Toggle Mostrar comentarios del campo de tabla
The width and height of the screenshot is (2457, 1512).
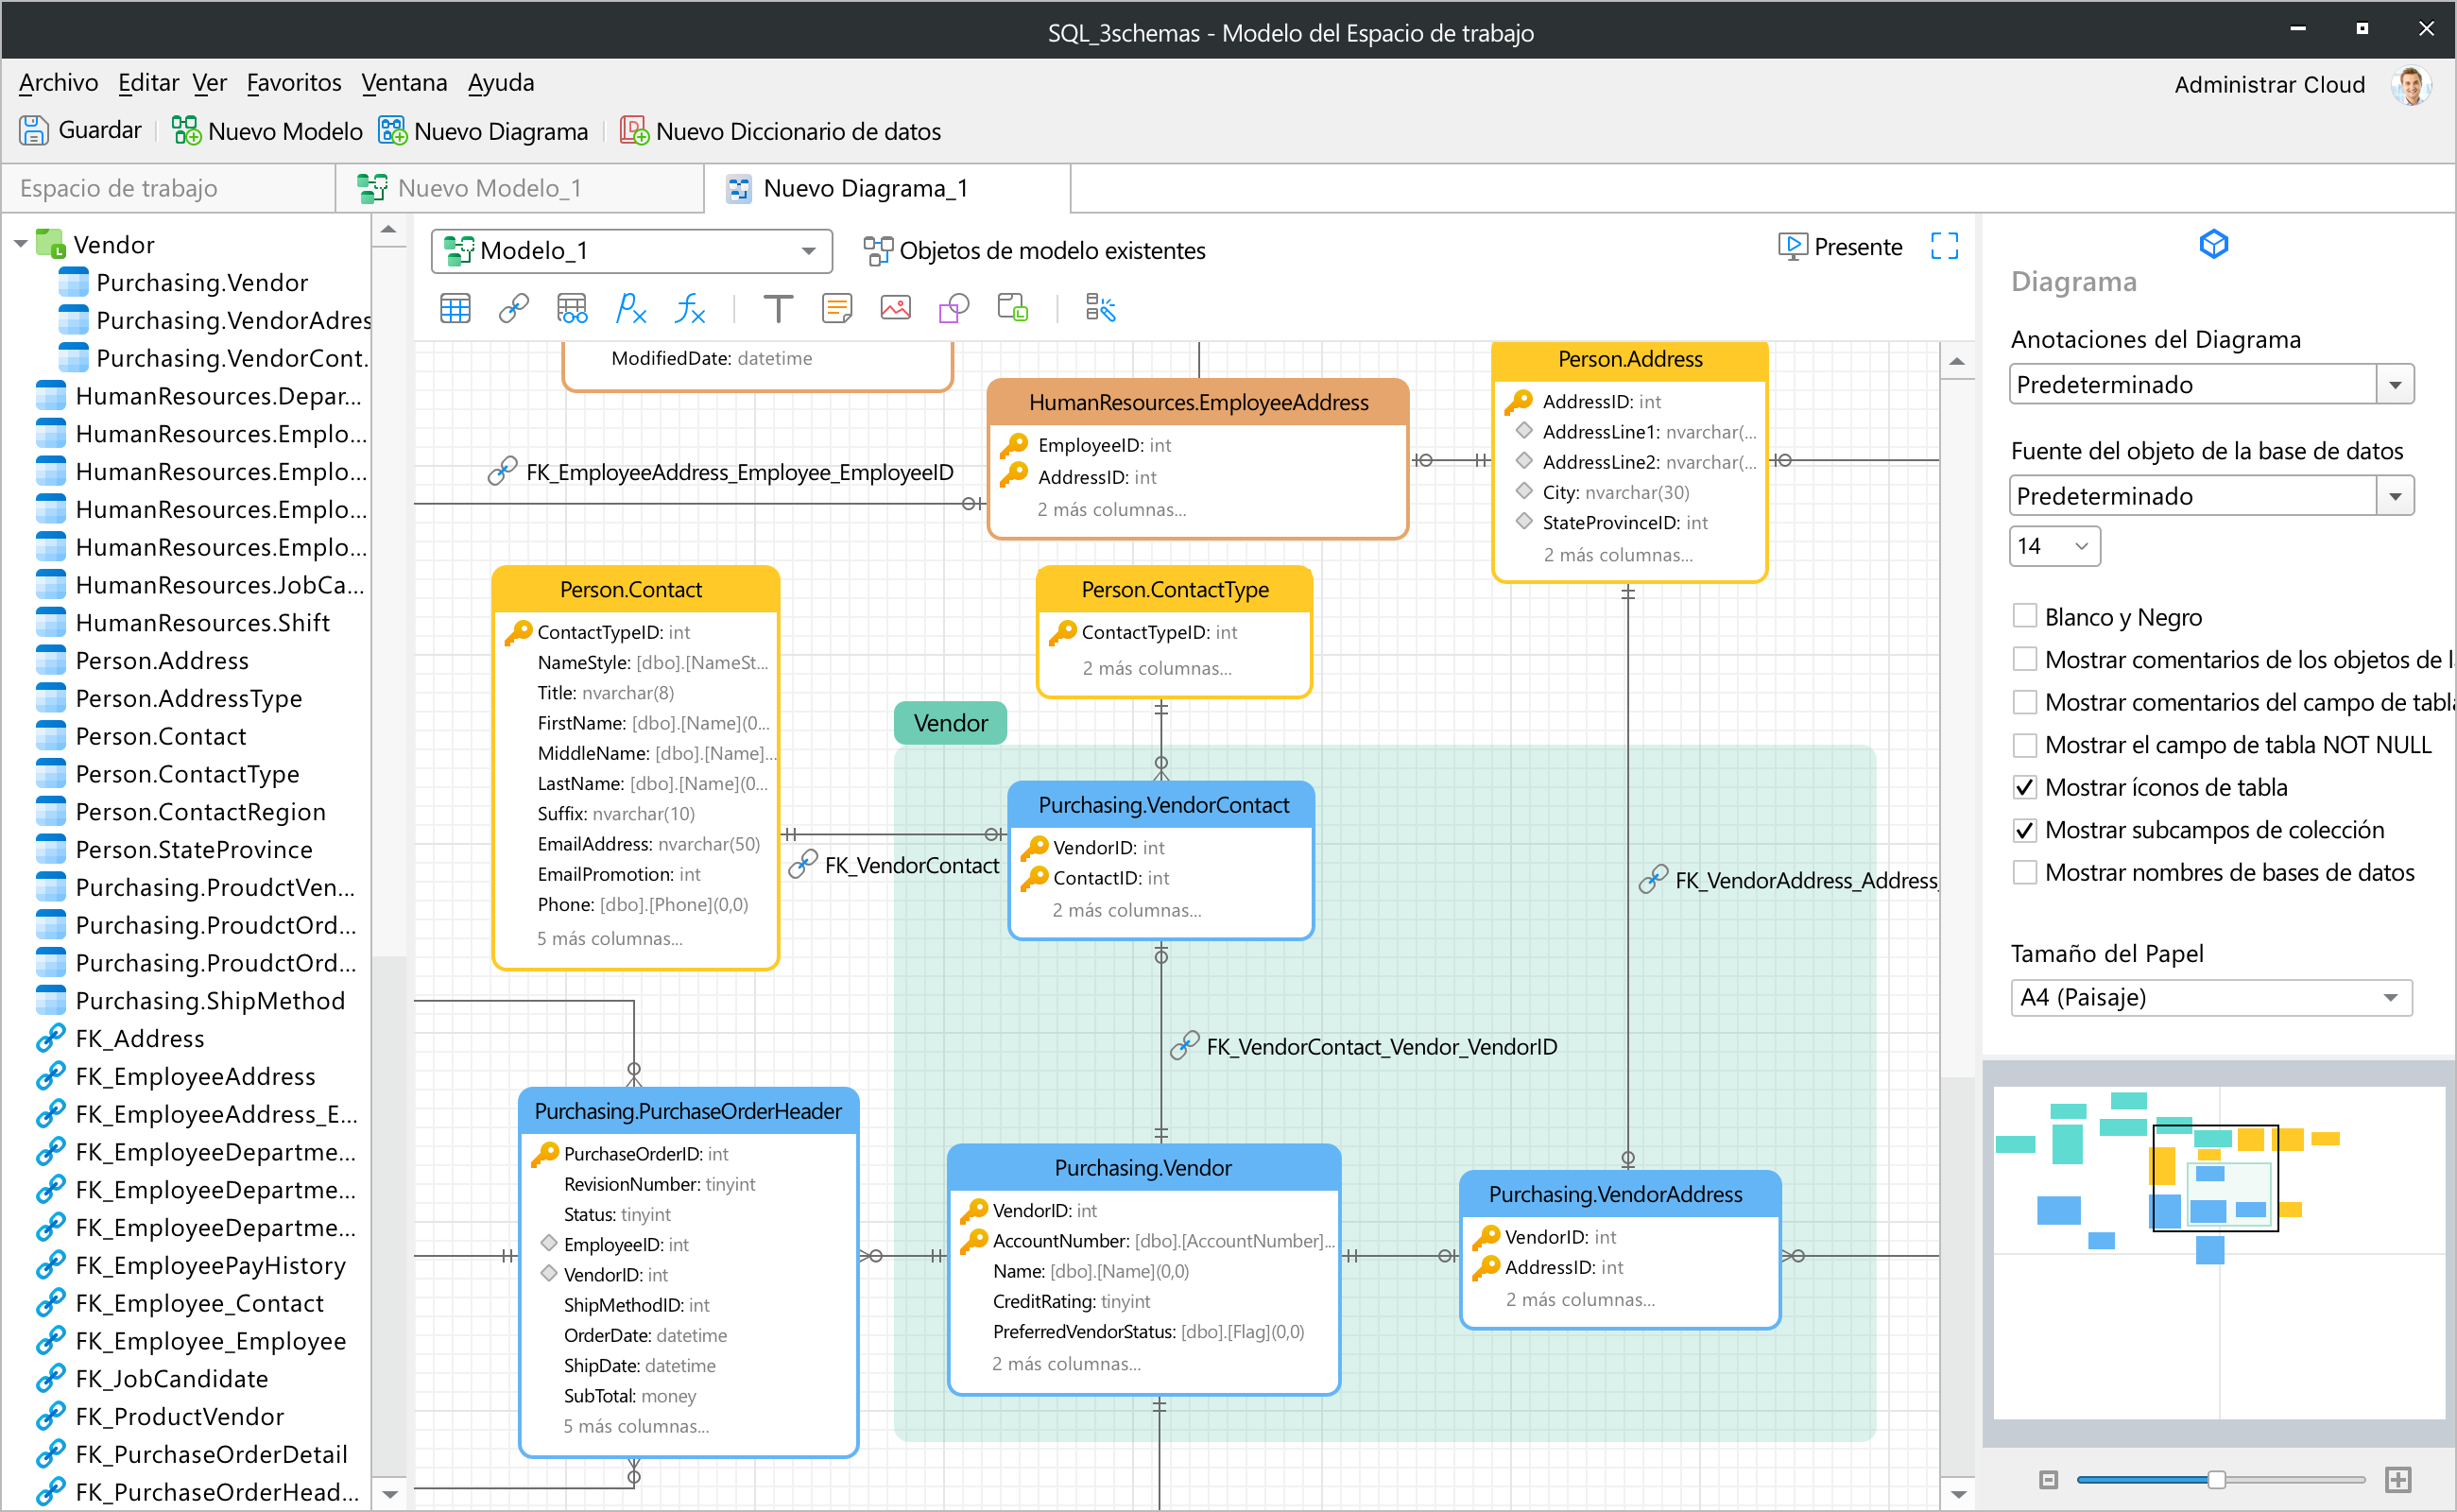pos(2024,702)
